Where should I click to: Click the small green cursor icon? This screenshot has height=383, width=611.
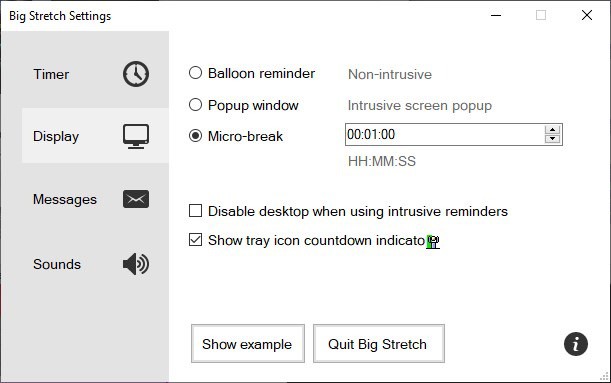433,242
